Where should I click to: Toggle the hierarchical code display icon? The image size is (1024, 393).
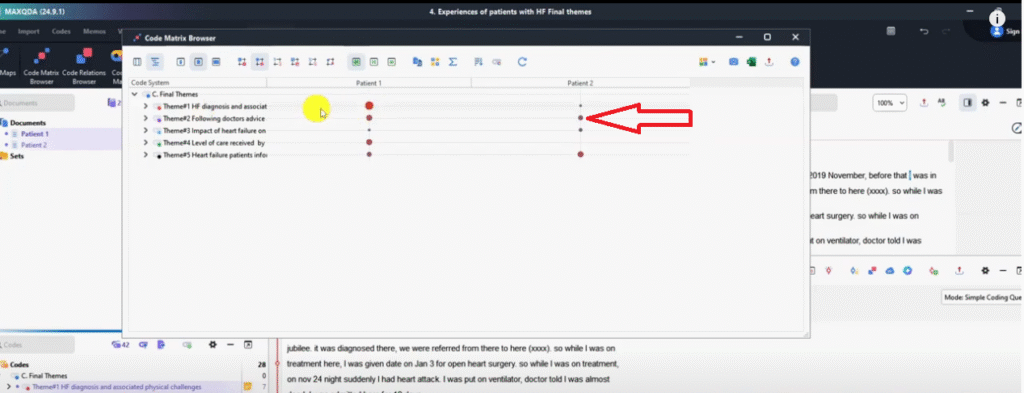pos(155,62)
